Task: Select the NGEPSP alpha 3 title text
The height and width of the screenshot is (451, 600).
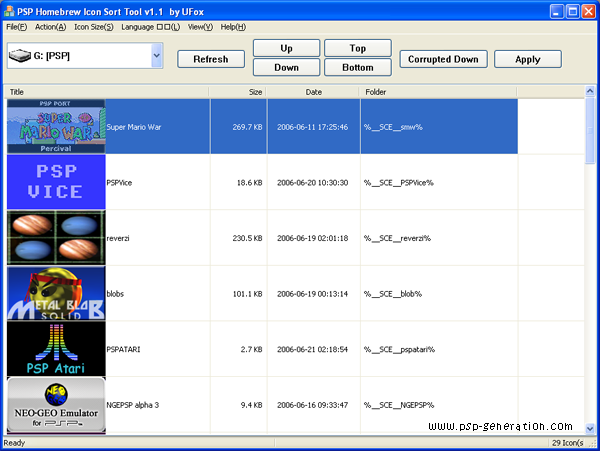Action: coord(132,405)
